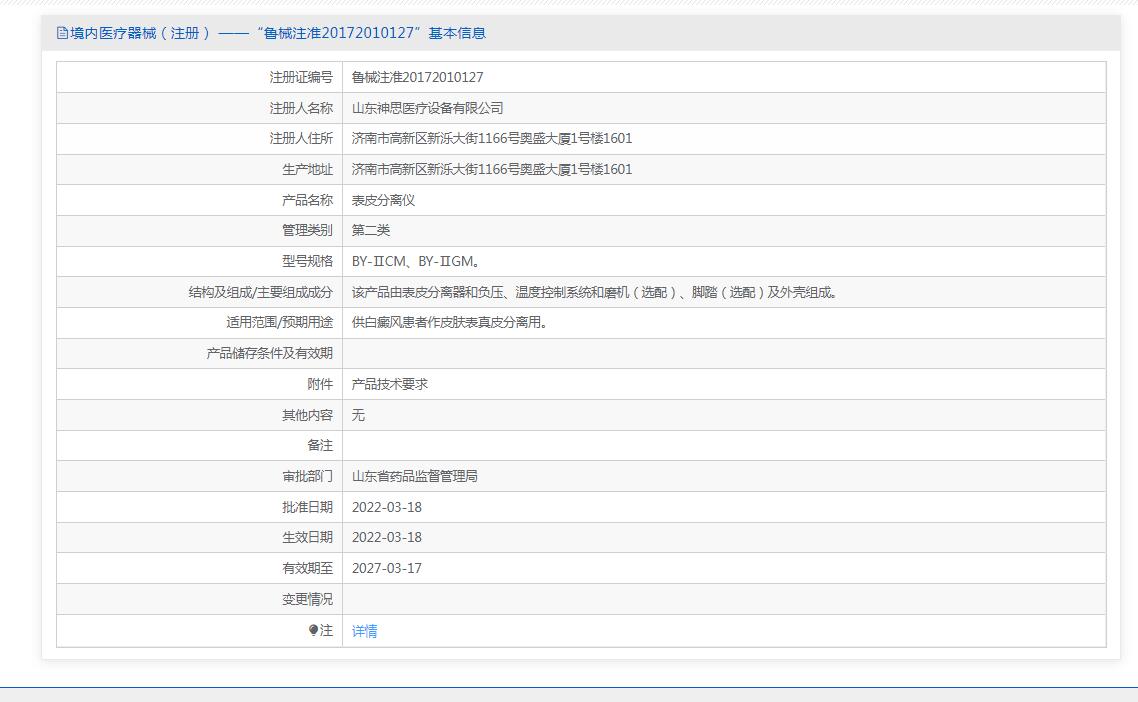Click the 产品技术要求 attachment text
Screen dimensions: 1138x702
pyautogui.click(x=390, y=384)
